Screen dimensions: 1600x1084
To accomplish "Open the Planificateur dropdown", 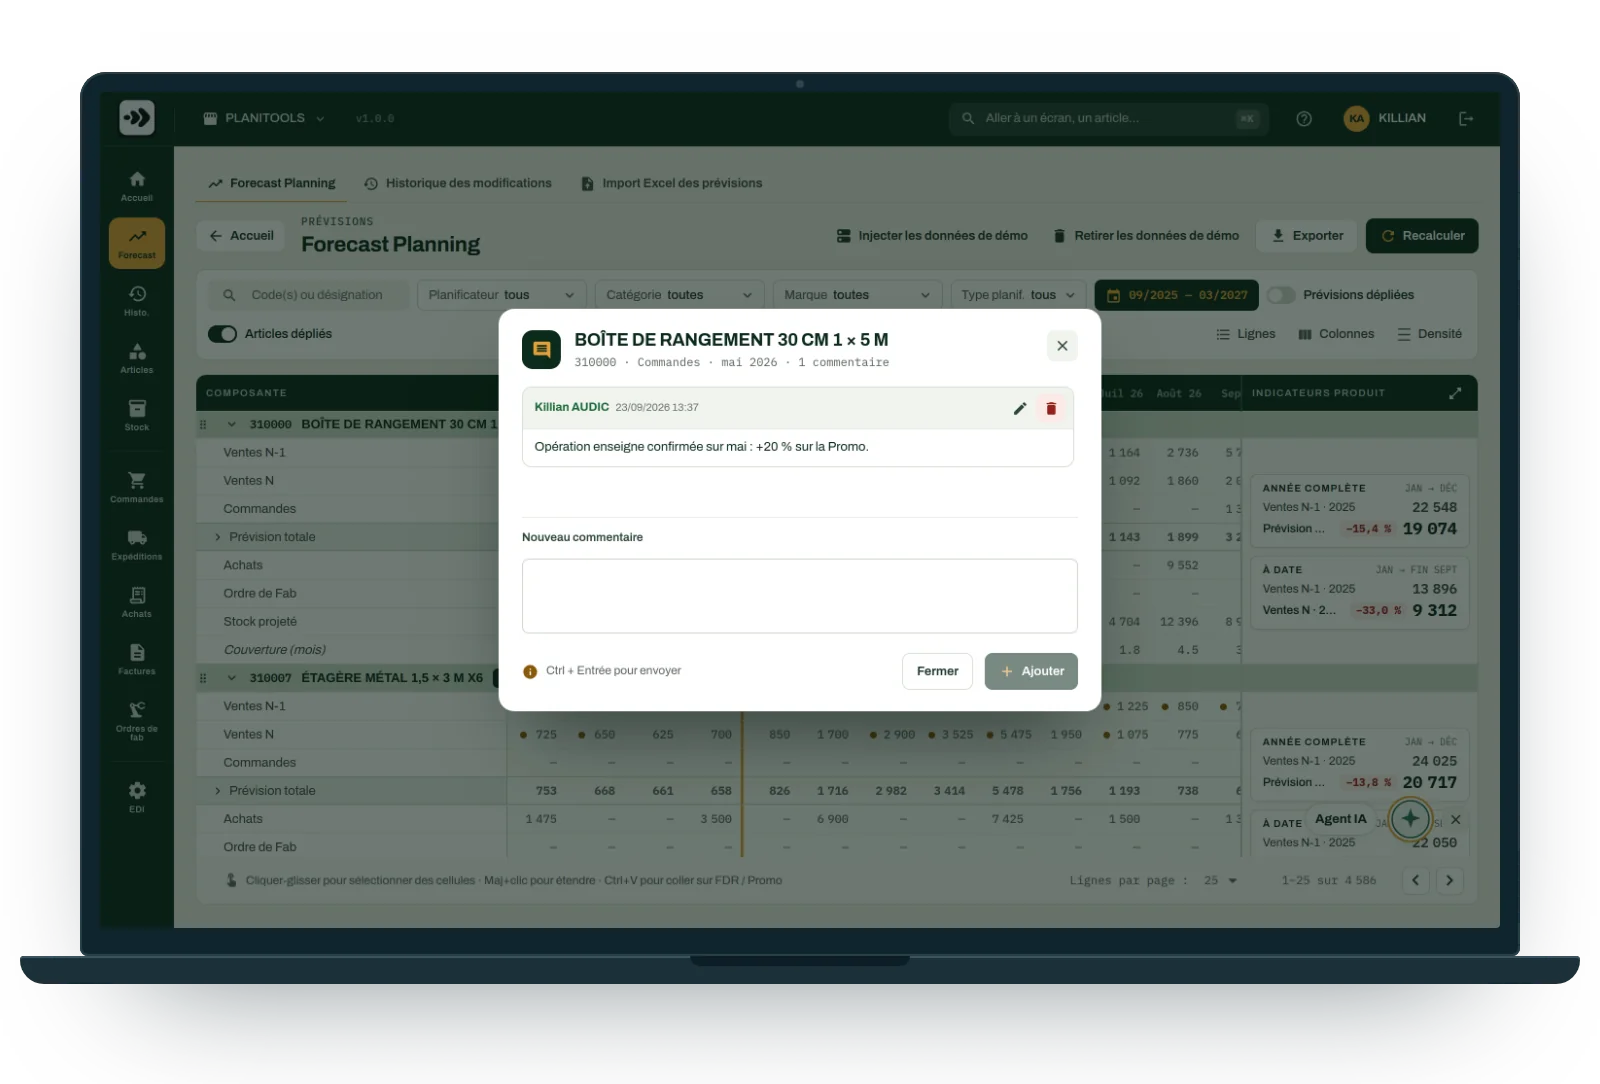I will 501,295.
